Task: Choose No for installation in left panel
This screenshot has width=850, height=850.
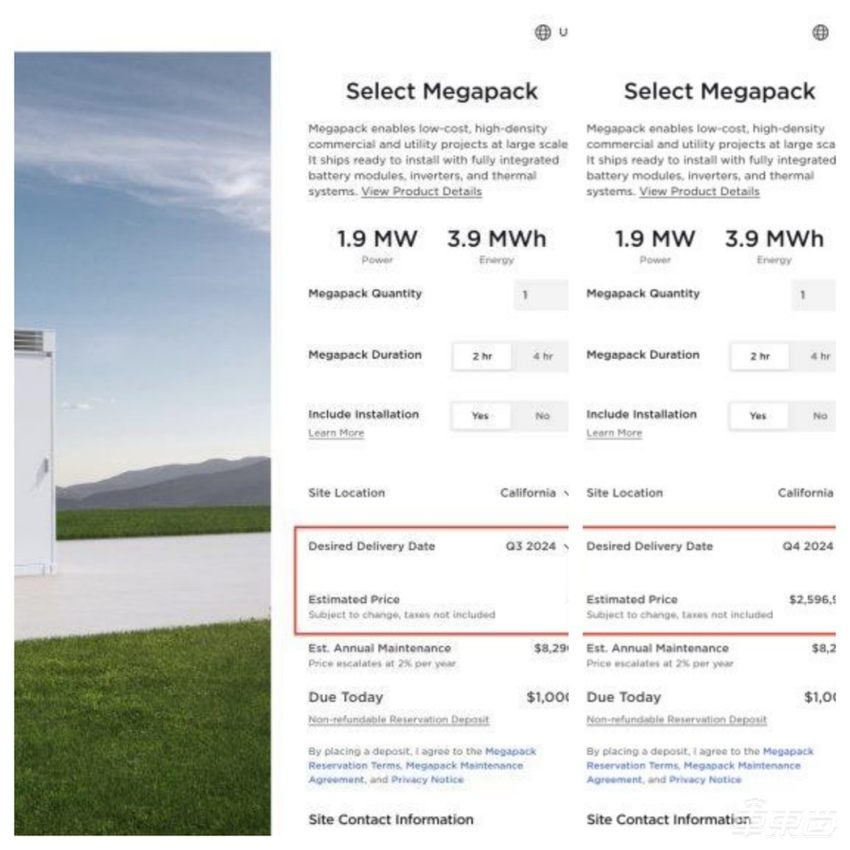Action: point(542,416)
